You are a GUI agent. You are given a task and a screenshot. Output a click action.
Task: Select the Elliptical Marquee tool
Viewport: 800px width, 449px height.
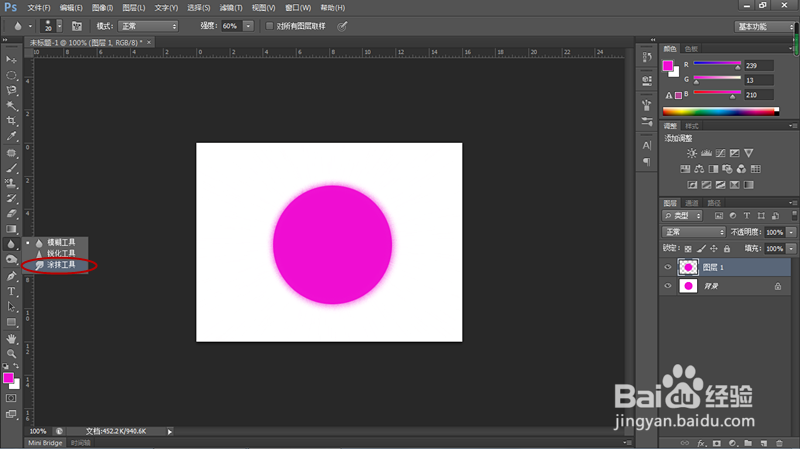(x=11, y=76)
